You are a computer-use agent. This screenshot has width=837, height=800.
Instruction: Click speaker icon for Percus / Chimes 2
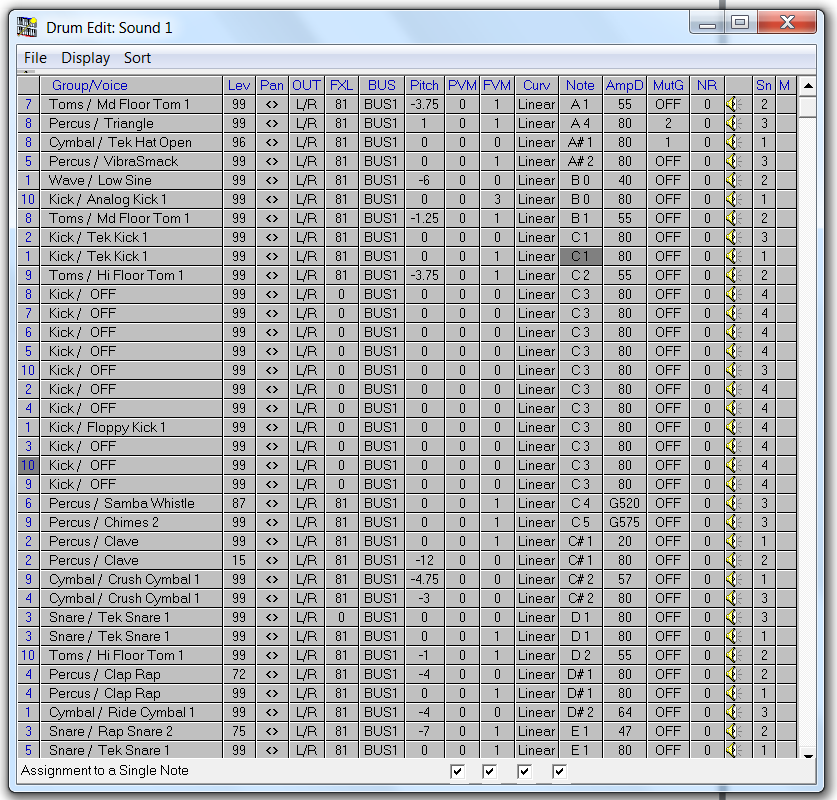(734, 522)
